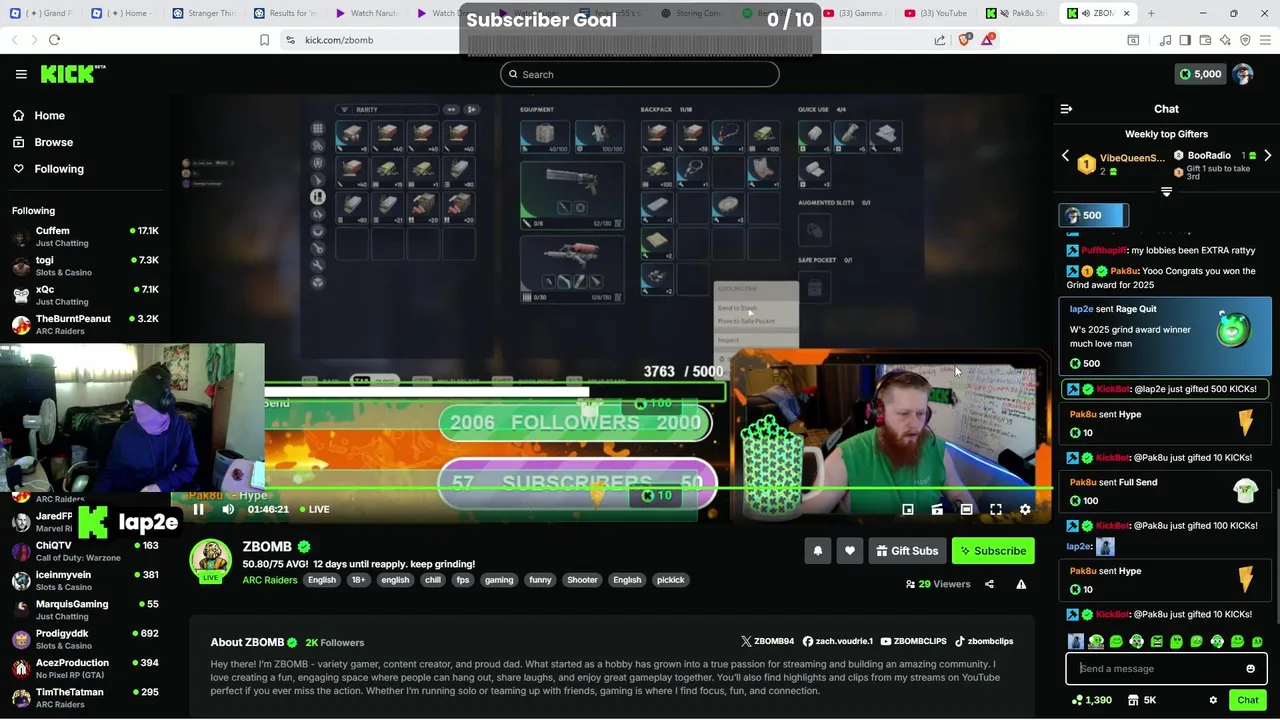Open zach.voudrie.1 Facebook link
This screenshot has width=1280, height=720.
coord(838,641)
